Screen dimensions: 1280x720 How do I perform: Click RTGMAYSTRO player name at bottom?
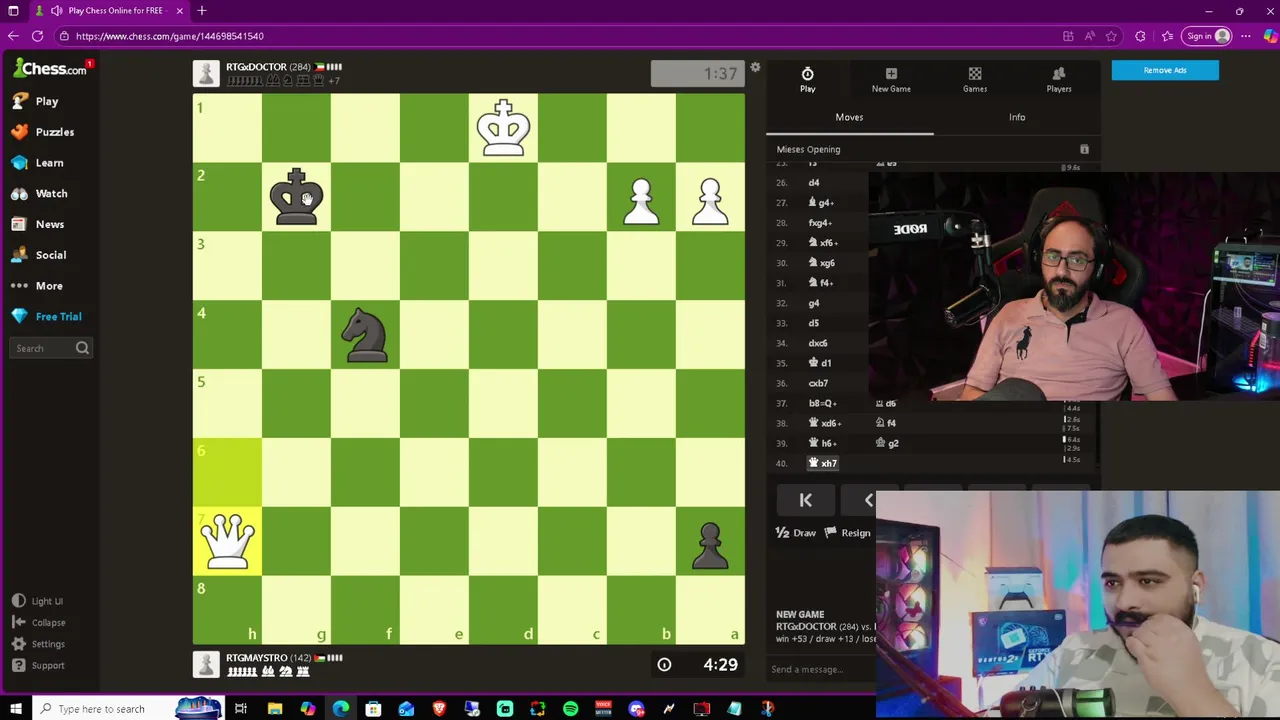[257, 658]
